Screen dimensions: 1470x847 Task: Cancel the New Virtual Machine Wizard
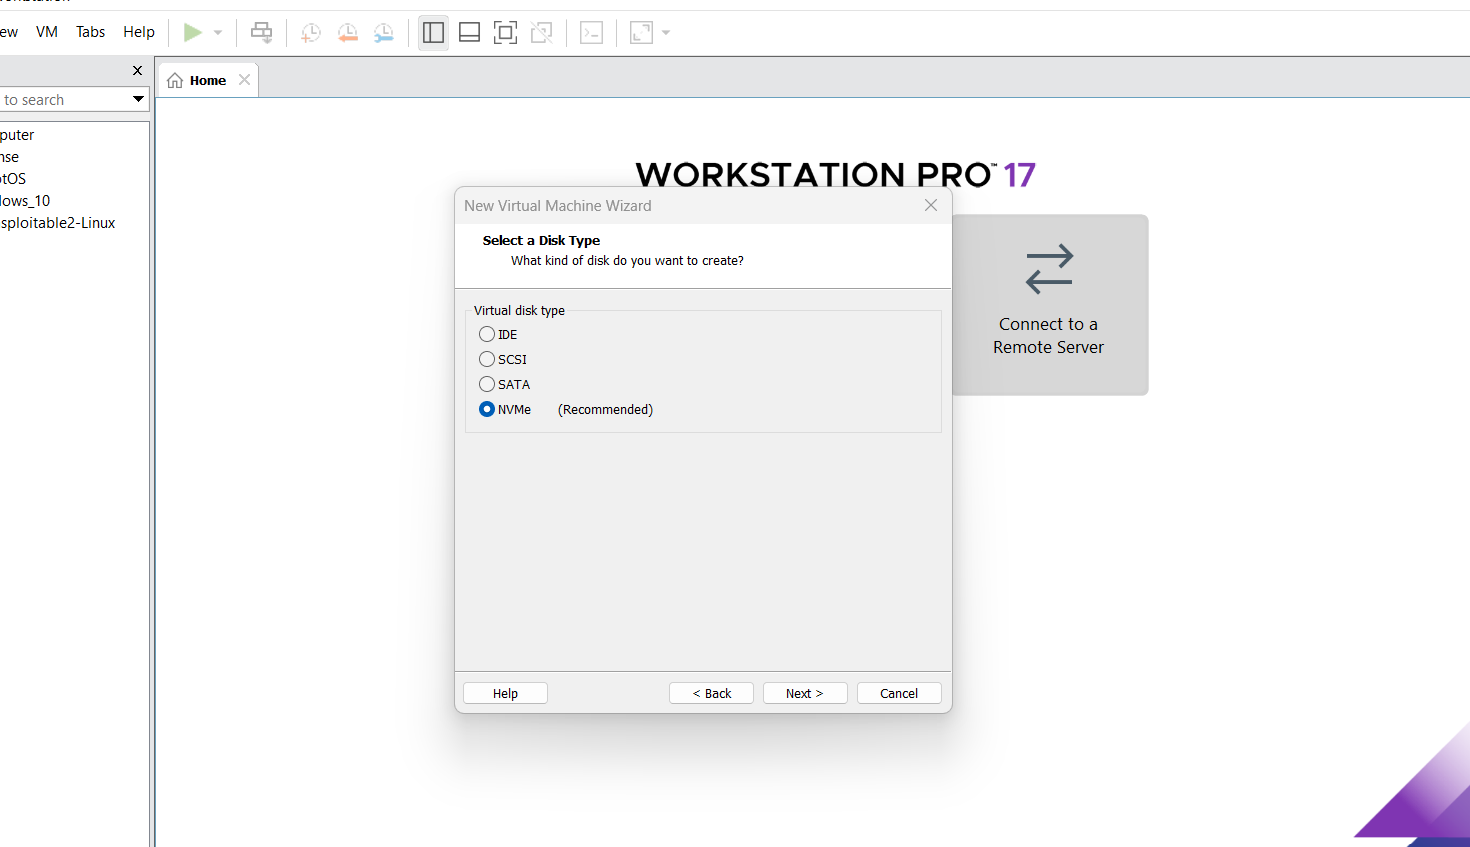tap(899, 693)
